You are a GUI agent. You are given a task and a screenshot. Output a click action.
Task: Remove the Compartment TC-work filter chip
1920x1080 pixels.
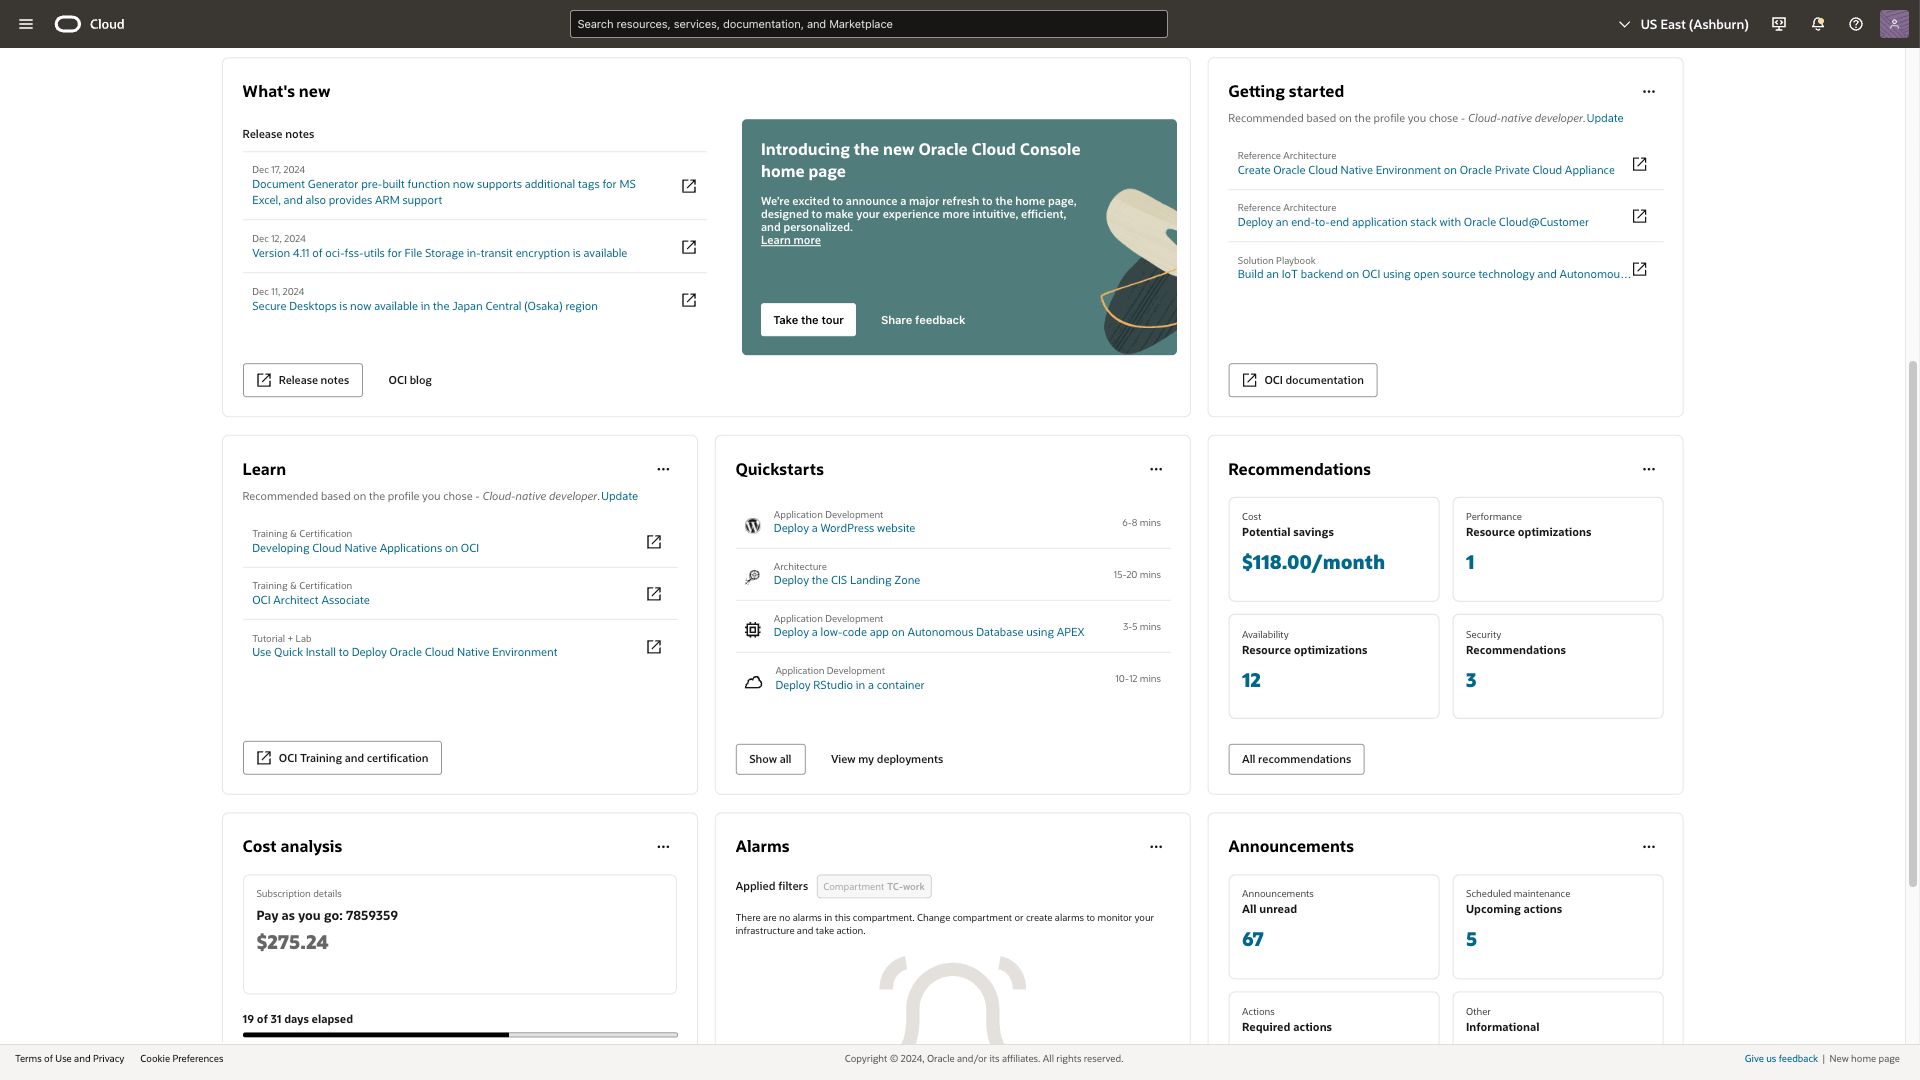point(874,887)
